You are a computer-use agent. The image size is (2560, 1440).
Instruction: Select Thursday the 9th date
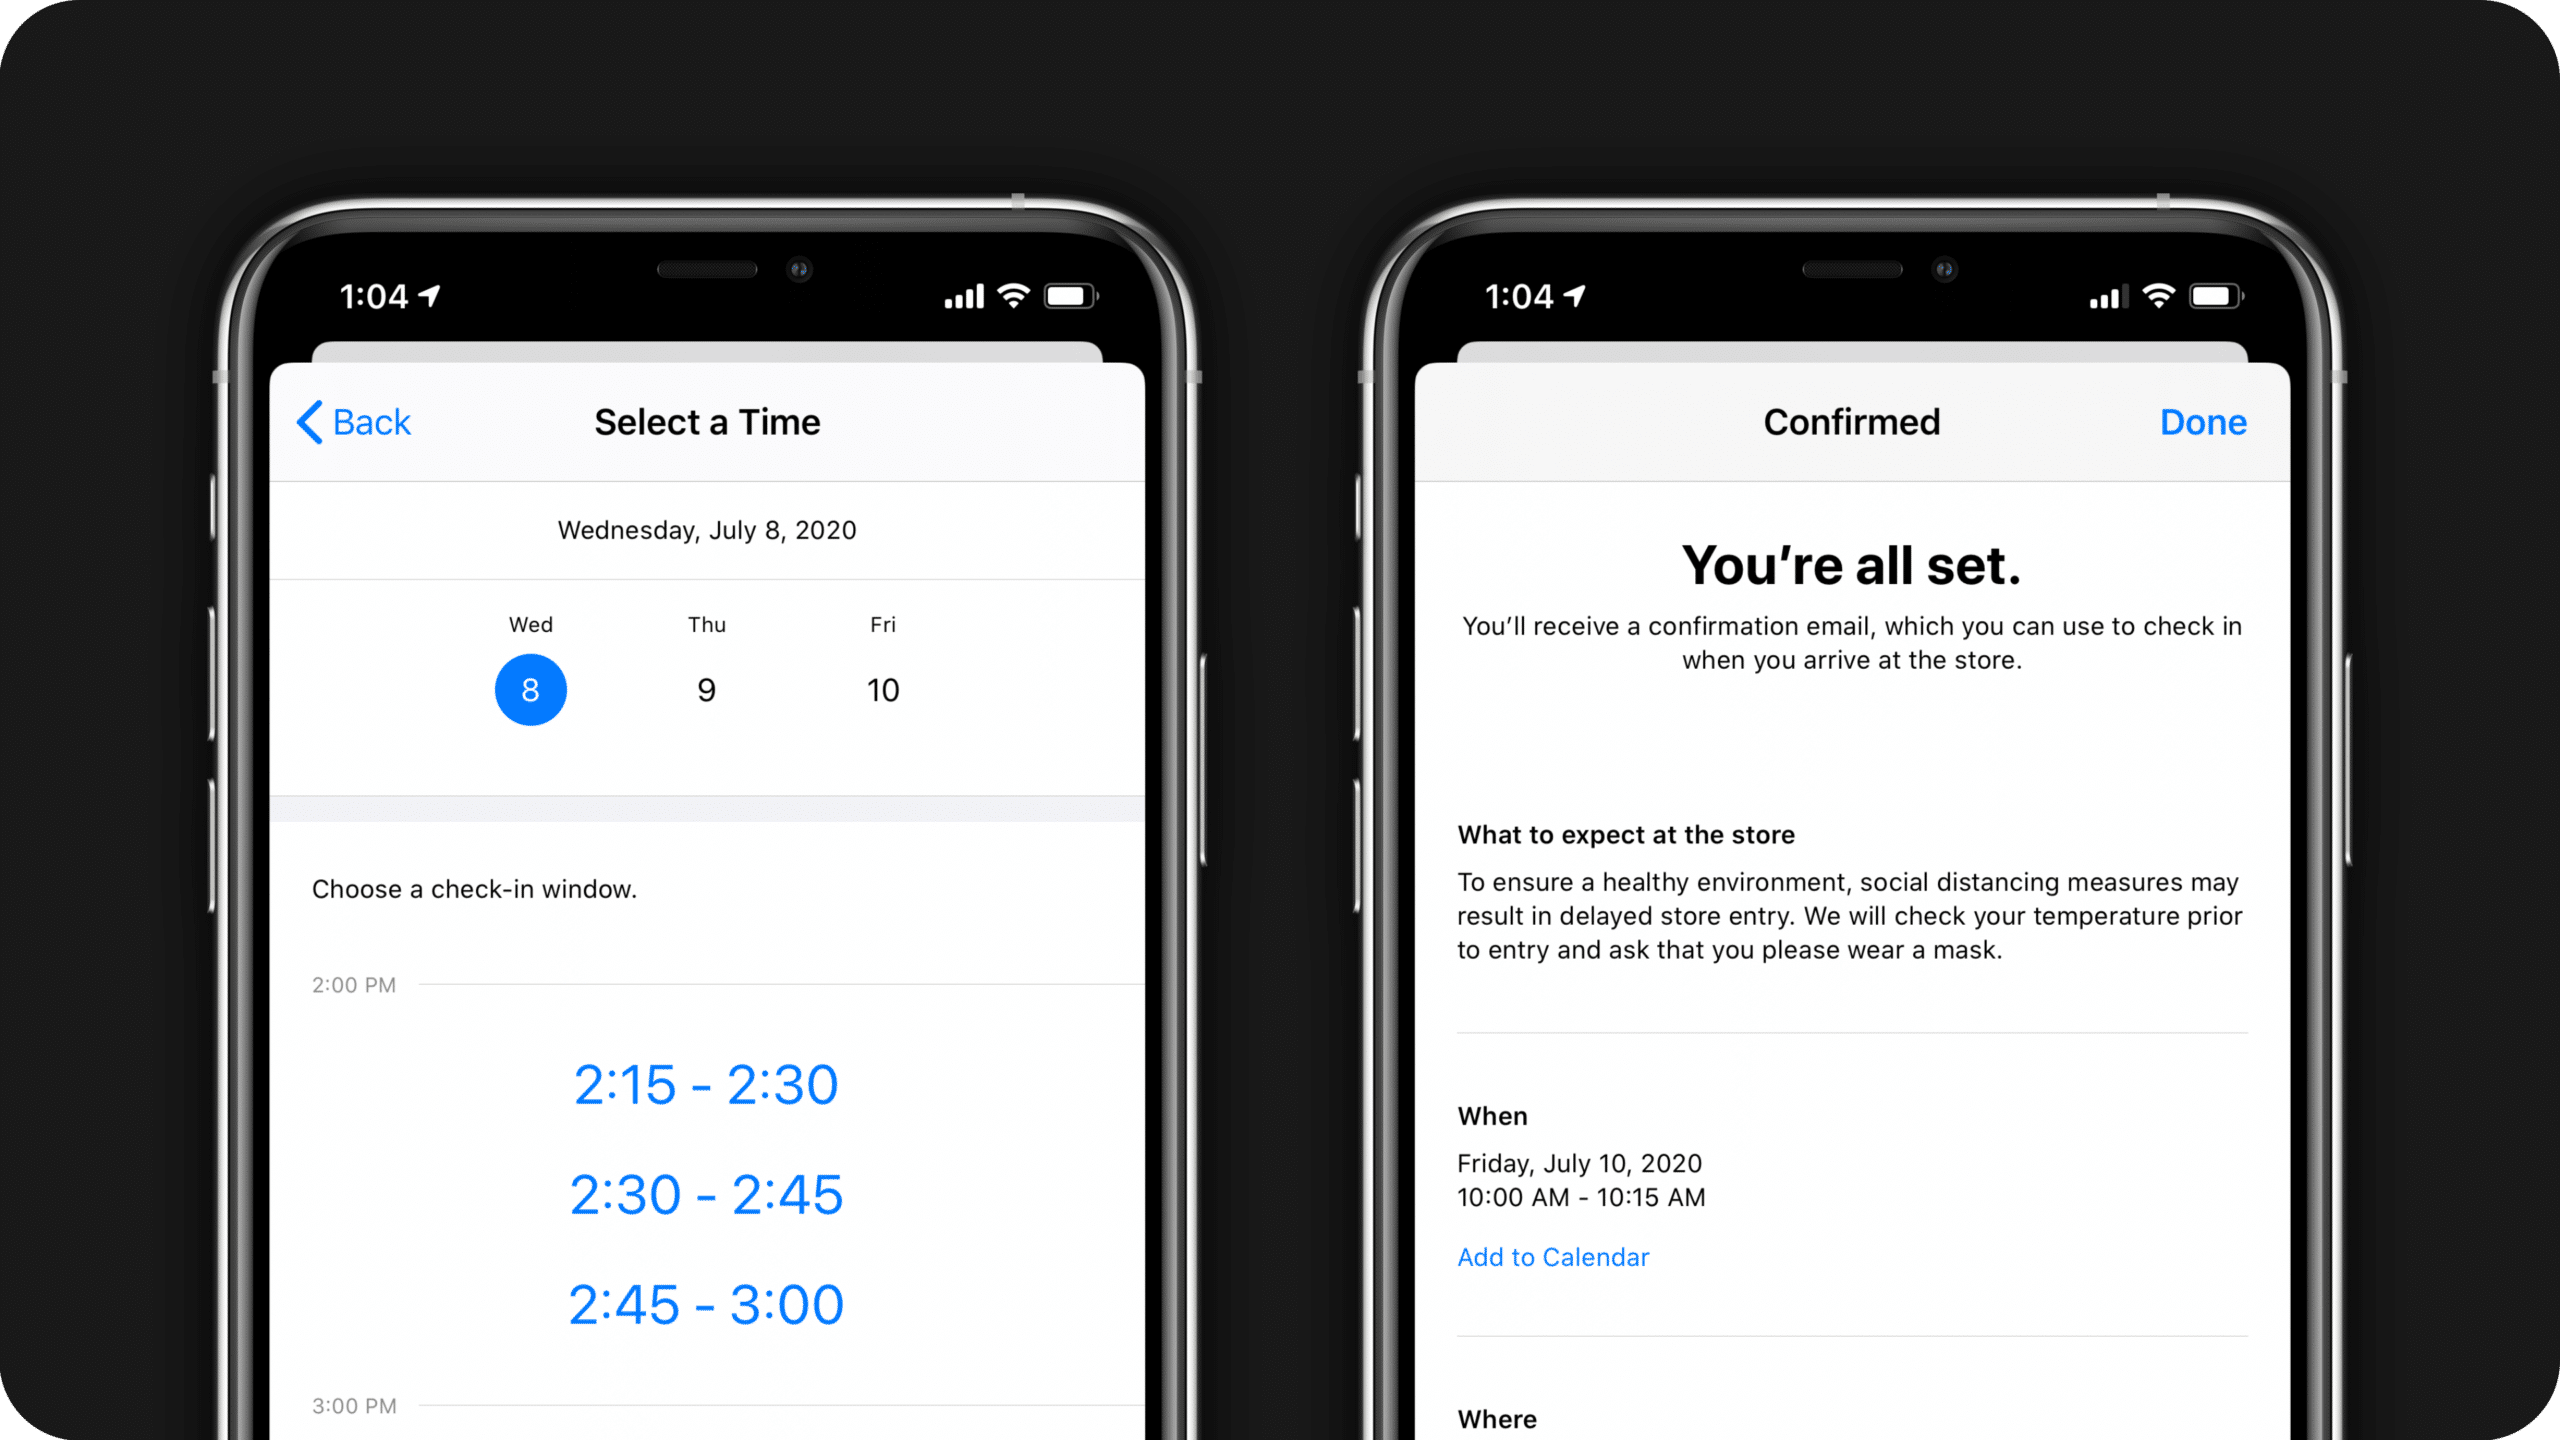click(705, 687)
